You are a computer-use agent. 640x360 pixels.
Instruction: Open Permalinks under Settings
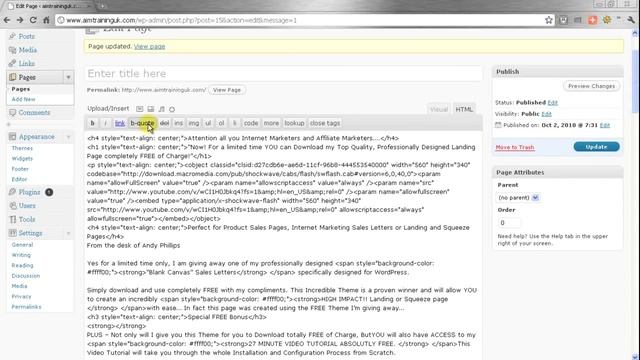(27, 307)
